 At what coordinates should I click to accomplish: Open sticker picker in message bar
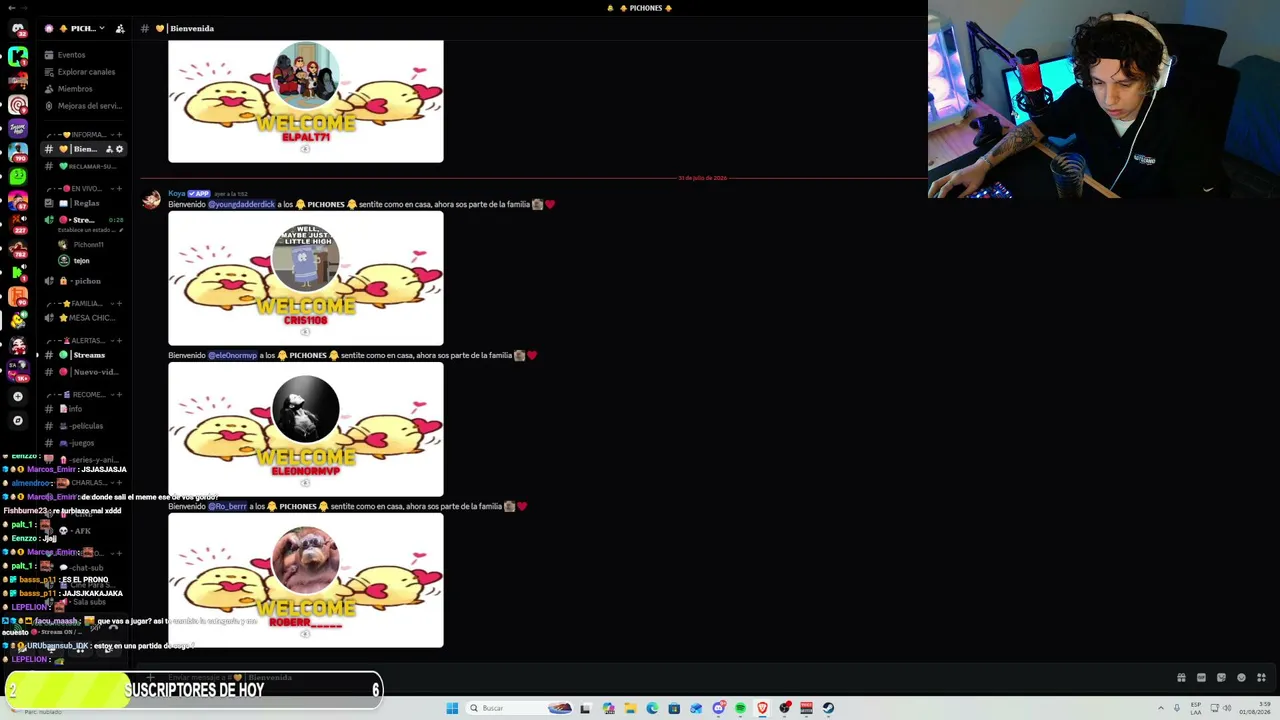click(x=1221, y=678)
